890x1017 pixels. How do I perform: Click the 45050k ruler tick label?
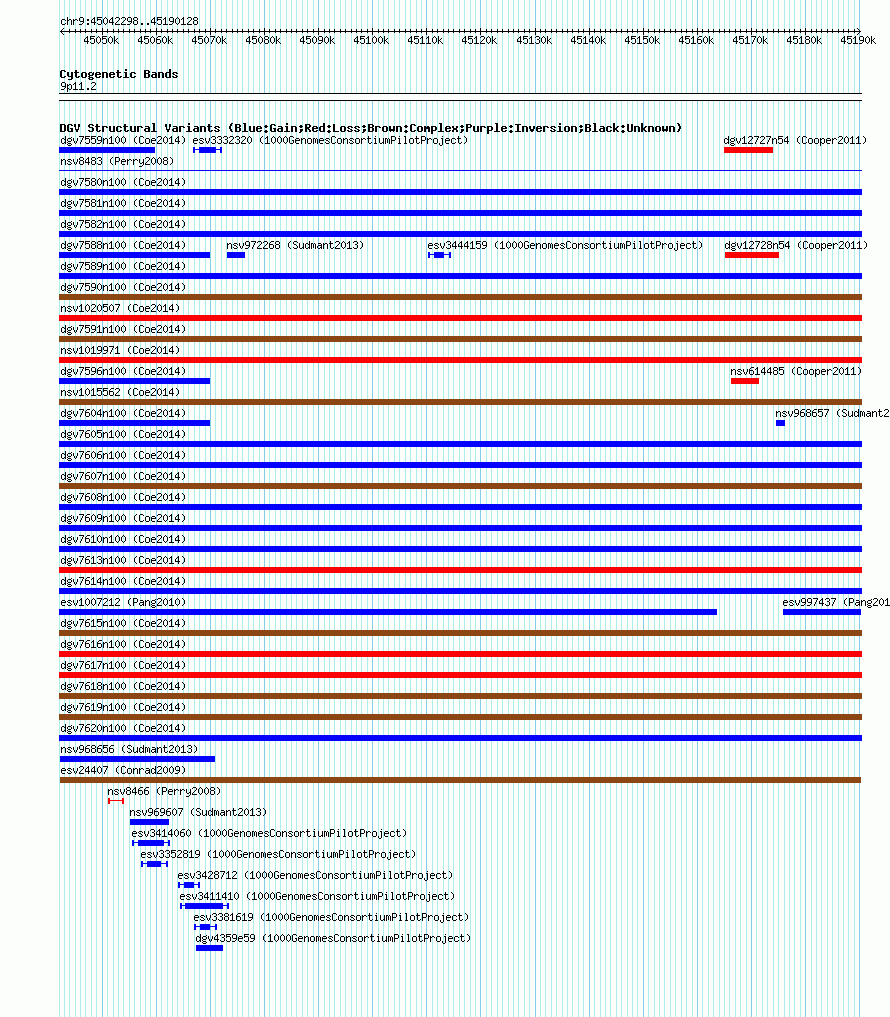tap(101, 40)
